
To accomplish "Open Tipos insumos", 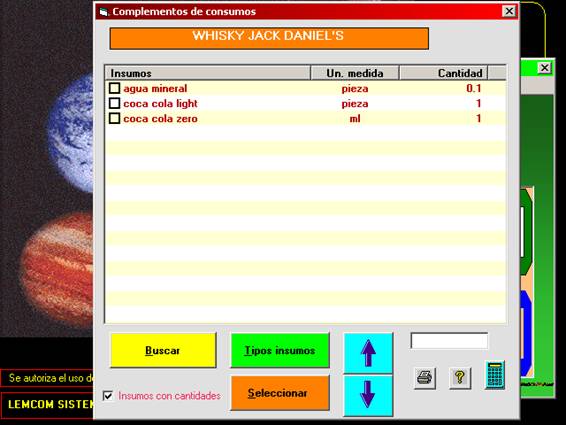I will coord(280,351).
